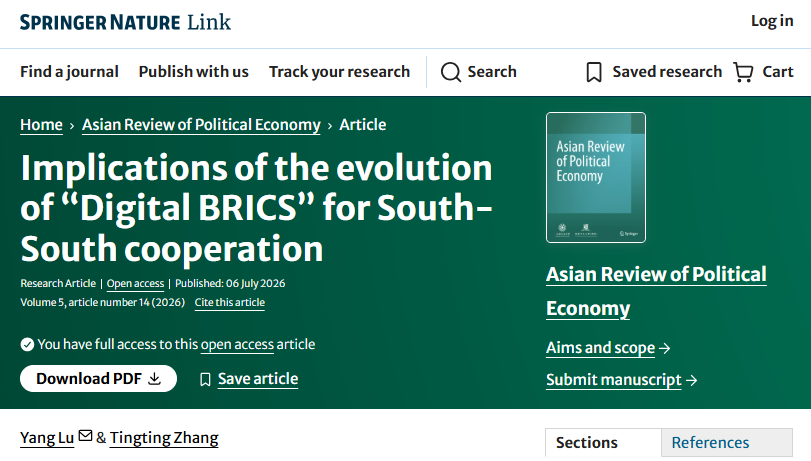Open Find a journal menu
This screenshot has width=811, height=461.
pos(69,71)
